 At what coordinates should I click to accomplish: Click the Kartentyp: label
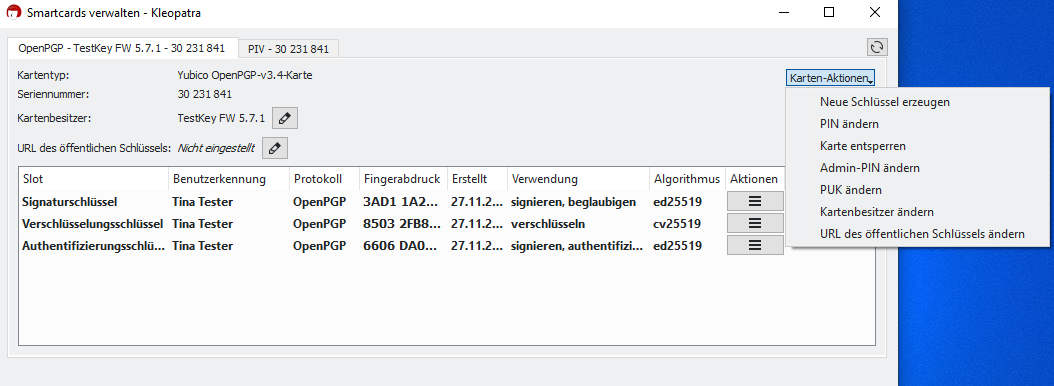pyautogui.click(x=44, y=75)
